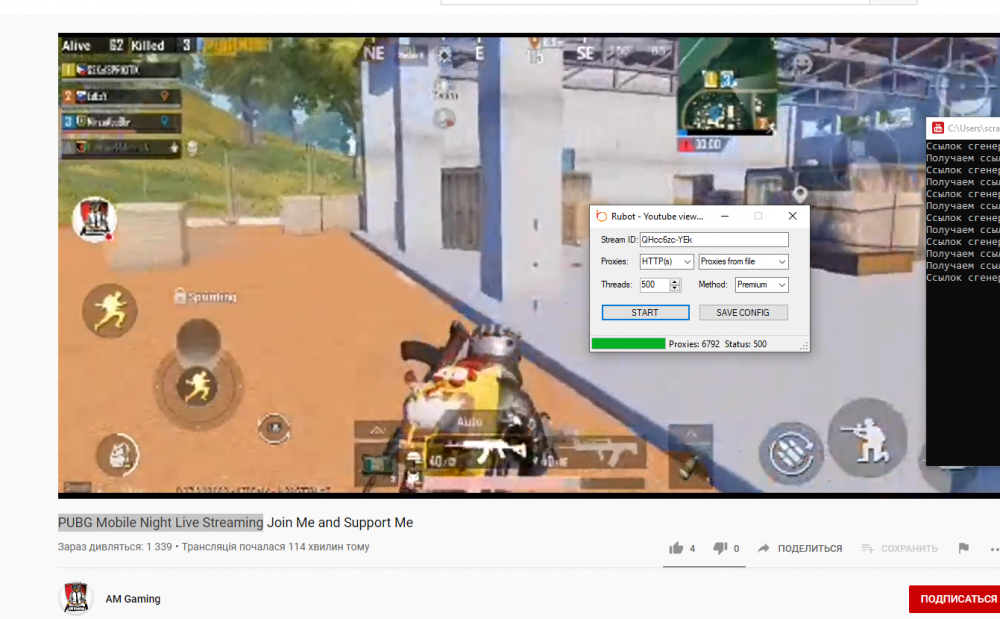
Task: Click the SAVE CONFIG button
Action: tap(743, 313)
